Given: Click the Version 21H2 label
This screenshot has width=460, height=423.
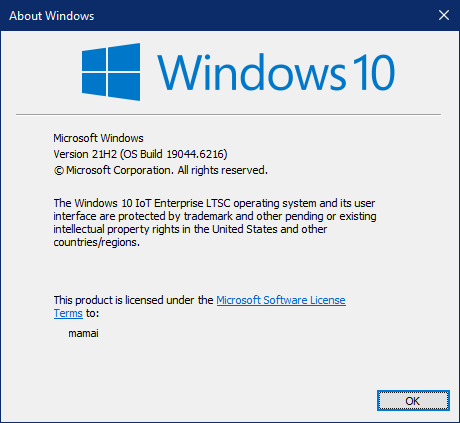Looking at the screenshot, I should click(x=85, y=154).
